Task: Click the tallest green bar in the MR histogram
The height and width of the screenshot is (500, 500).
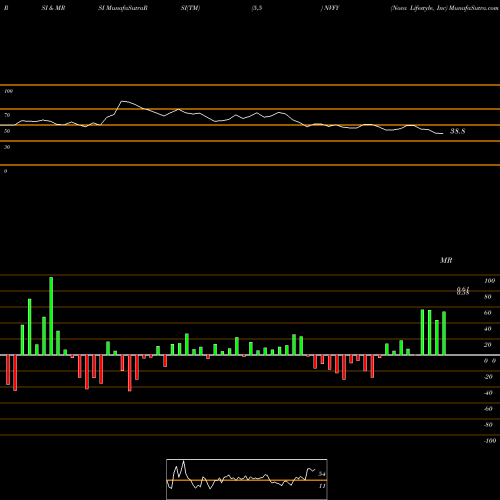Action: point(51,316)
